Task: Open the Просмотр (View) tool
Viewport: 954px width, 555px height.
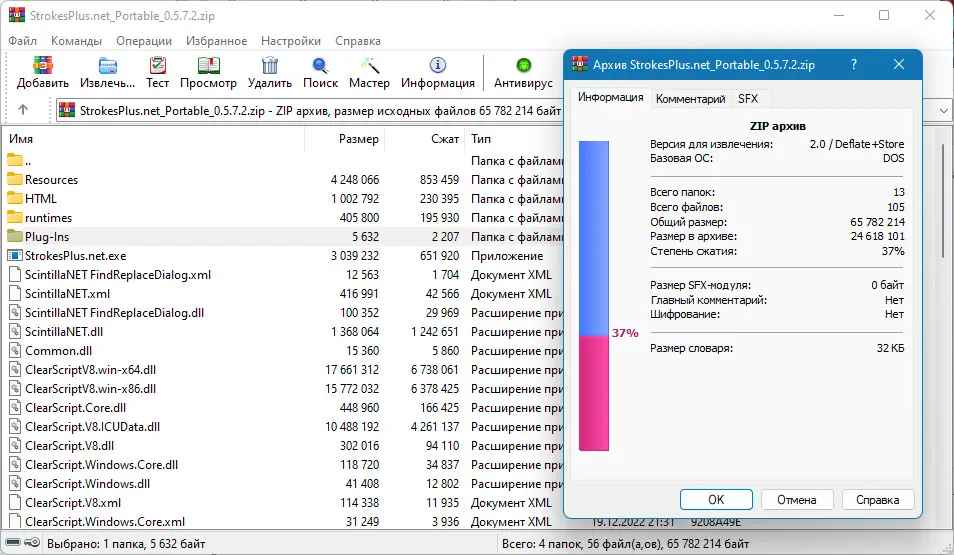Action: pyautogui.click(x=208, y=65)
